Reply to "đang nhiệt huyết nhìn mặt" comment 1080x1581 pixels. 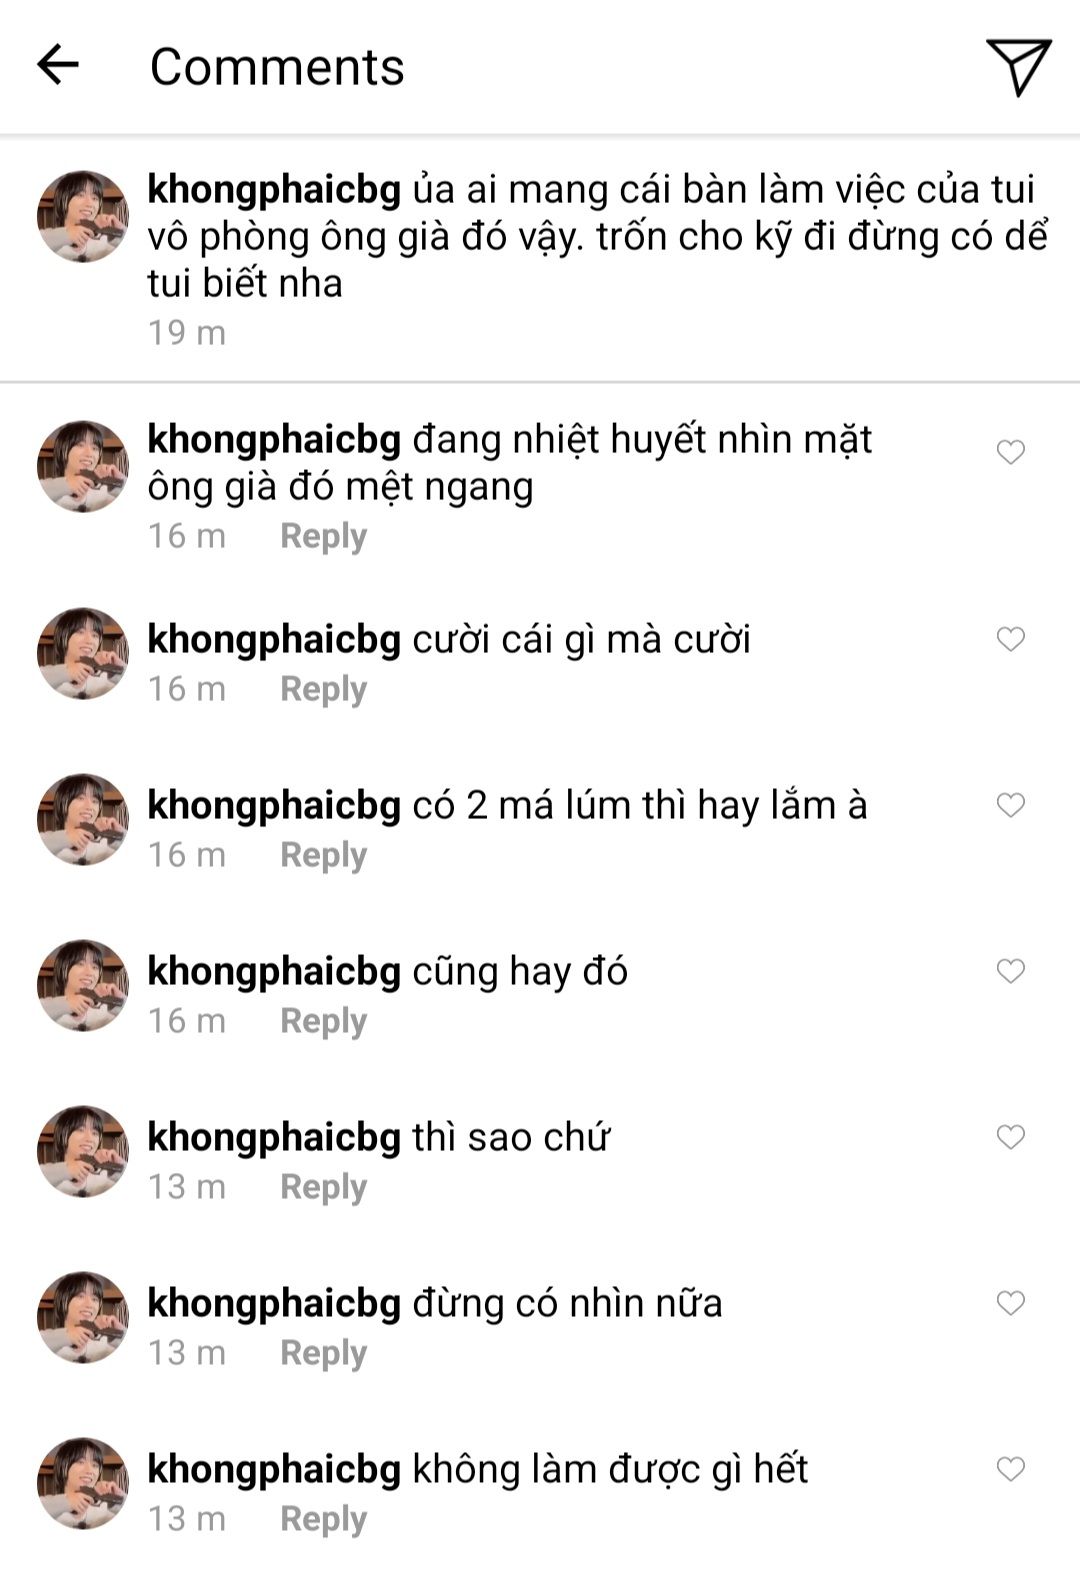[x=323, y=536]
